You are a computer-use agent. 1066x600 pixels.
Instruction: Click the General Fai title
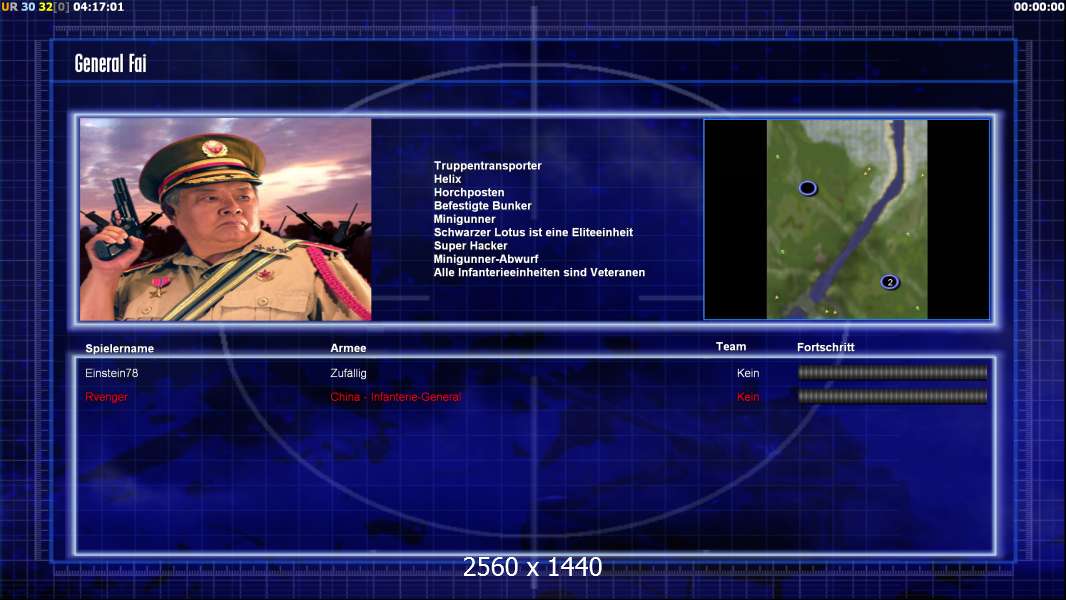click(x=110, y=63)
